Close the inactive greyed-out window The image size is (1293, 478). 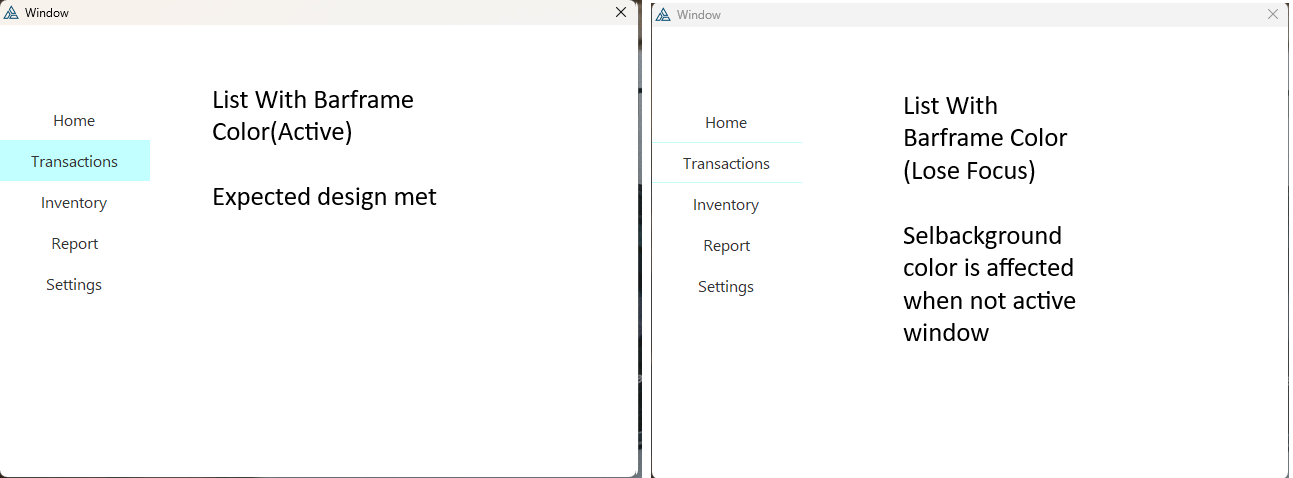point(1273,15)
